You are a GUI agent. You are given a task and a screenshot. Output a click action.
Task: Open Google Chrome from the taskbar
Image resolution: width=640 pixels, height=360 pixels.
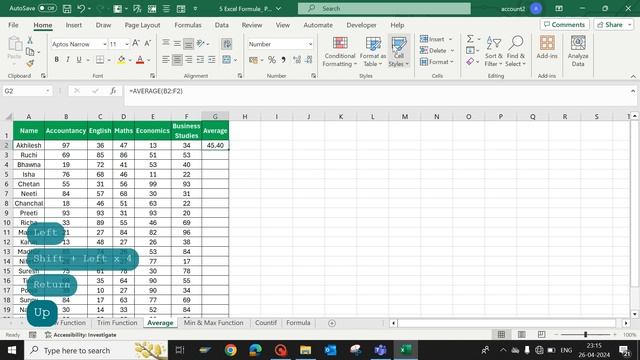point(231,350)
